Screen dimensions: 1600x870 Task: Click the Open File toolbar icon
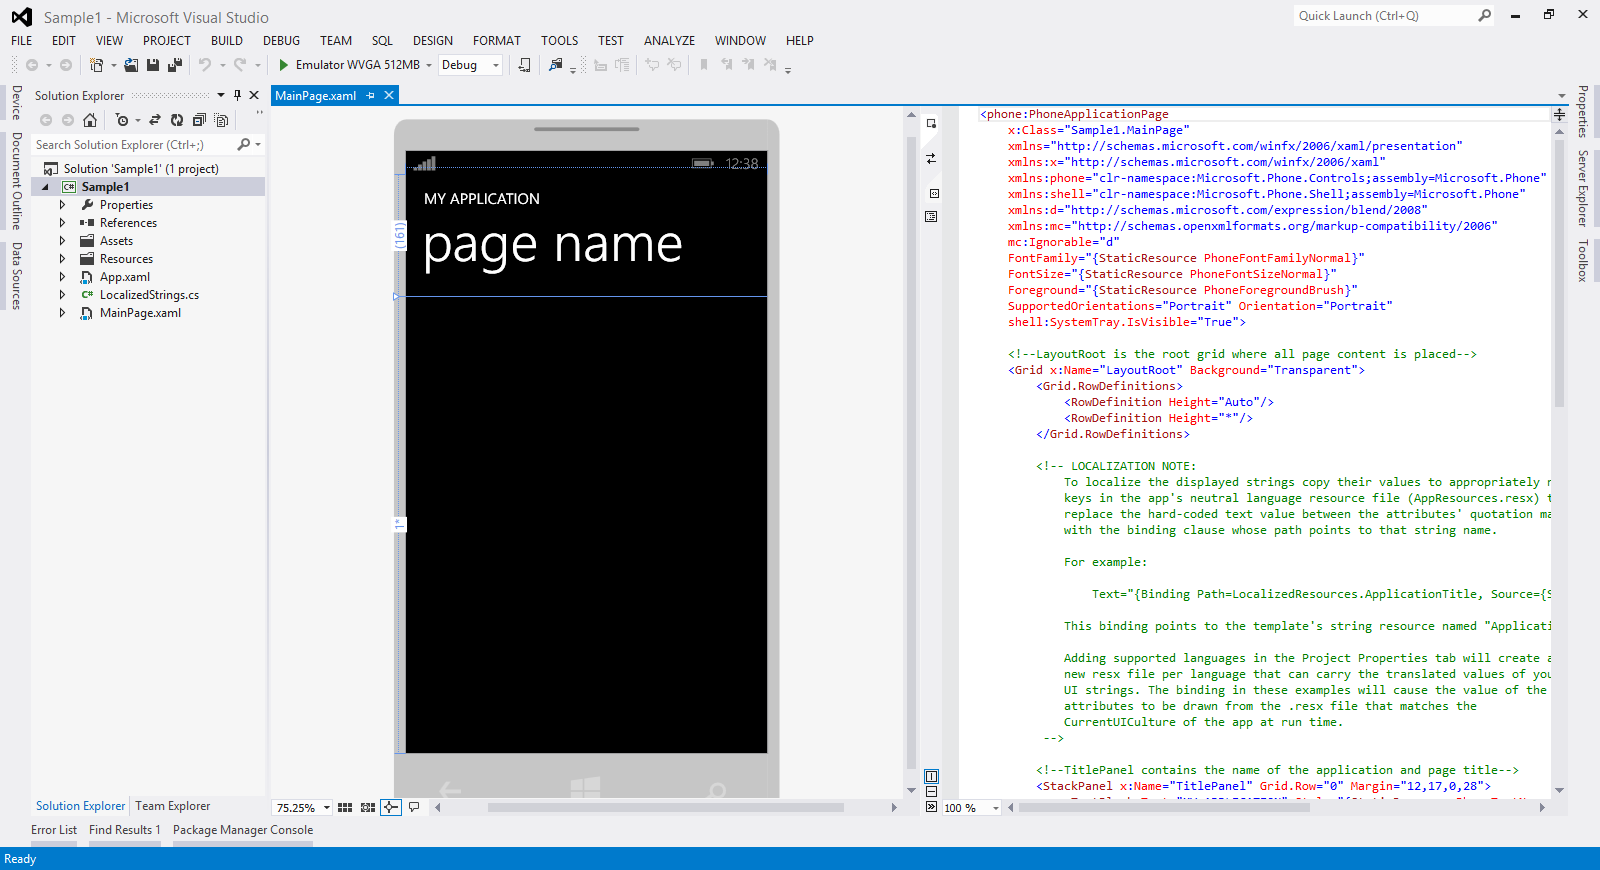tap(131, 65)
